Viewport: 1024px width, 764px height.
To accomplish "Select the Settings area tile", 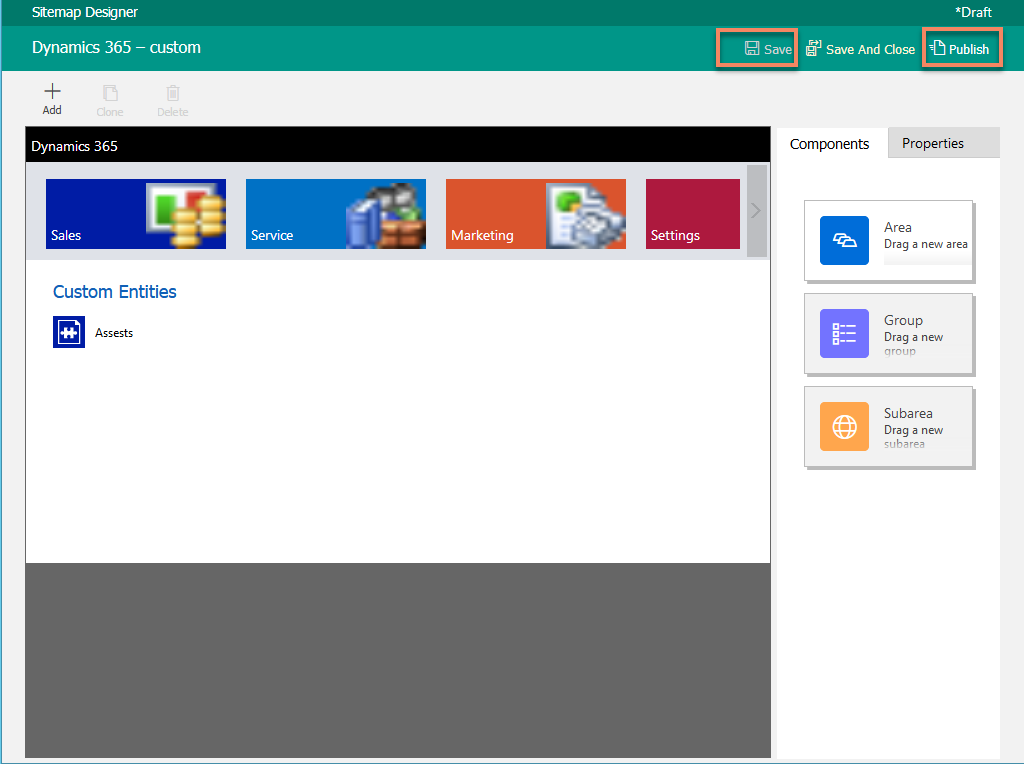I will pyautogui.click(x=692, y=213).
